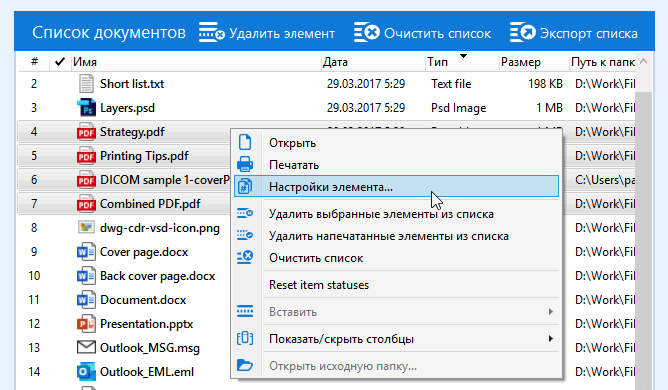
Task: Click the Удалить элемент button label
Action: (x=282, y=33)
